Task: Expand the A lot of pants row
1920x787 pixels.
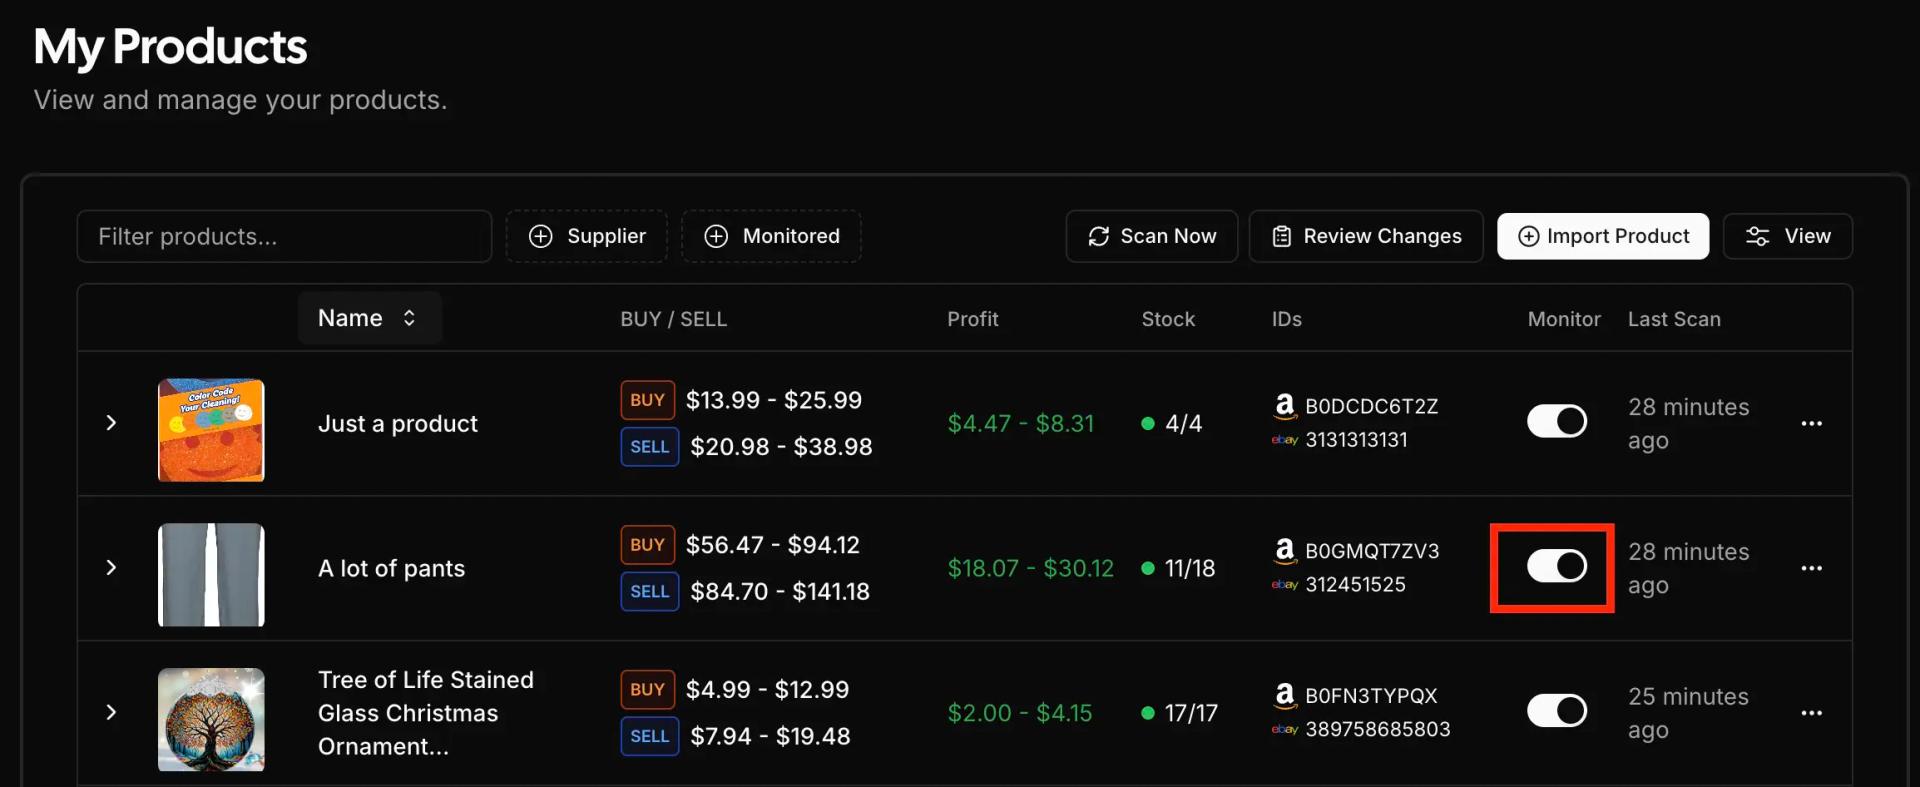Action: click(111, 568)
